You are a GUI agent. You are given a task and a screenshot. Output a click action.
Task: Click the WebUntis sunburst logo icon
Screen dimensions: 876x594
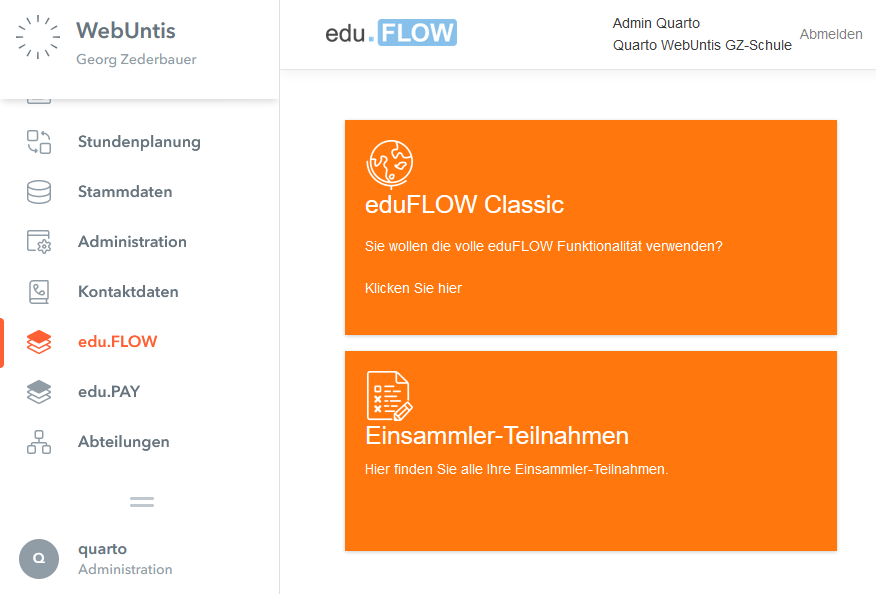pos(39,37)
